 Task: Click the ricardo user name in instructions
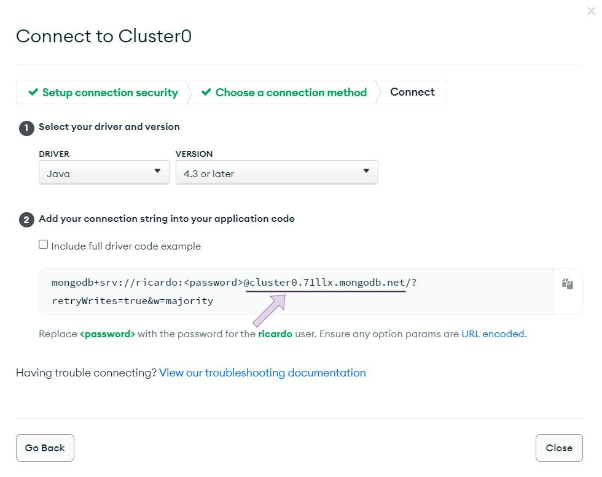(x=275, y=334)
